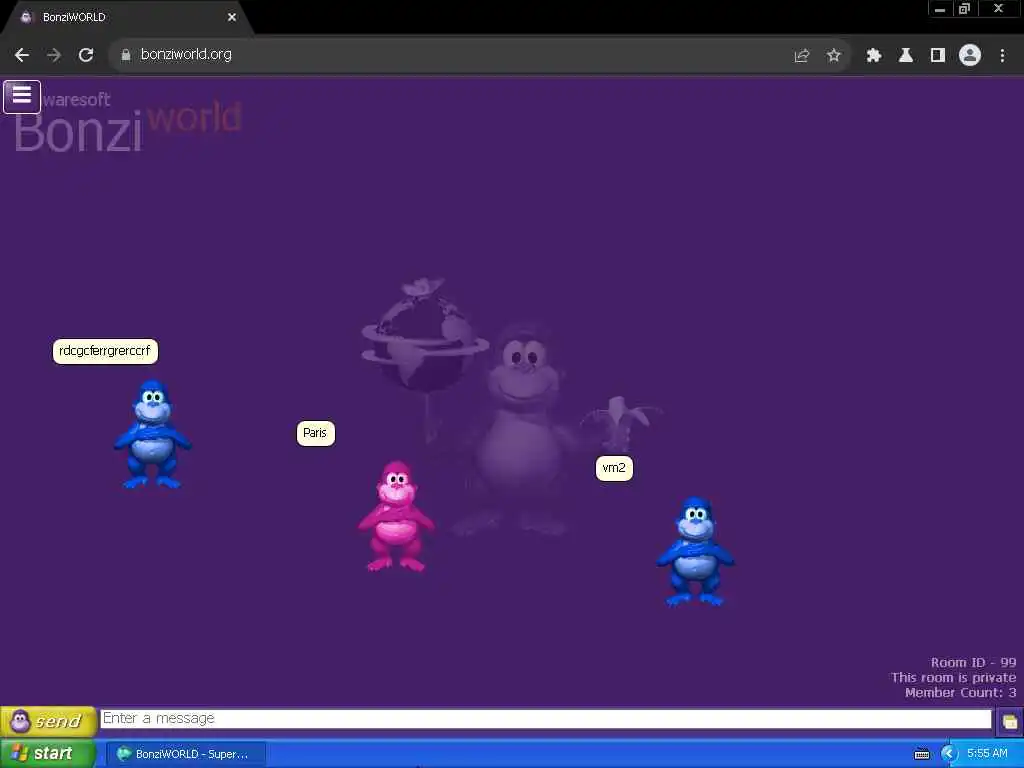Open the Windows XP start menu
1024x768 pixels.
(48, 754)
